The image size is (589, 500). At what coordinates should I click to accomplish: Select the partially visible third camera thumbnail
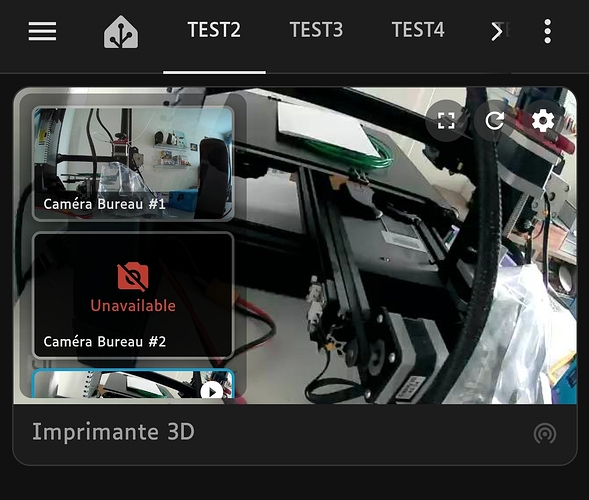point(133,384)
